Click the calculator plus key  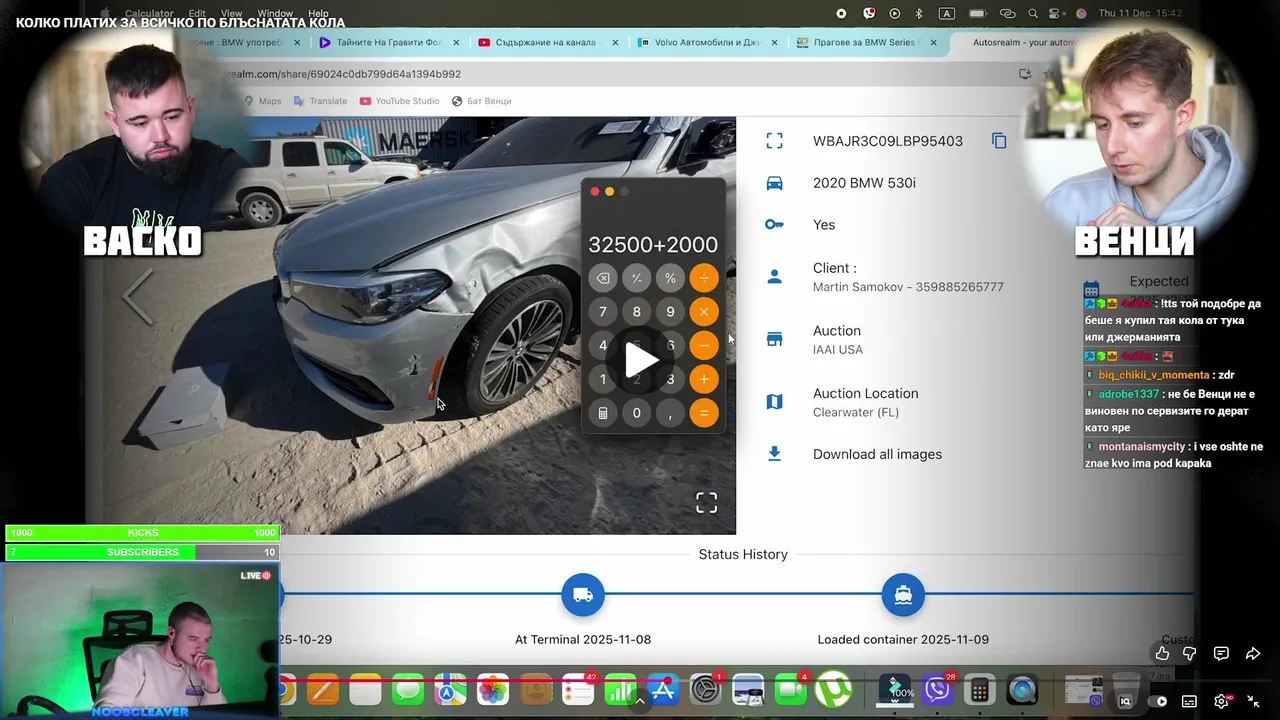[704, 379]
